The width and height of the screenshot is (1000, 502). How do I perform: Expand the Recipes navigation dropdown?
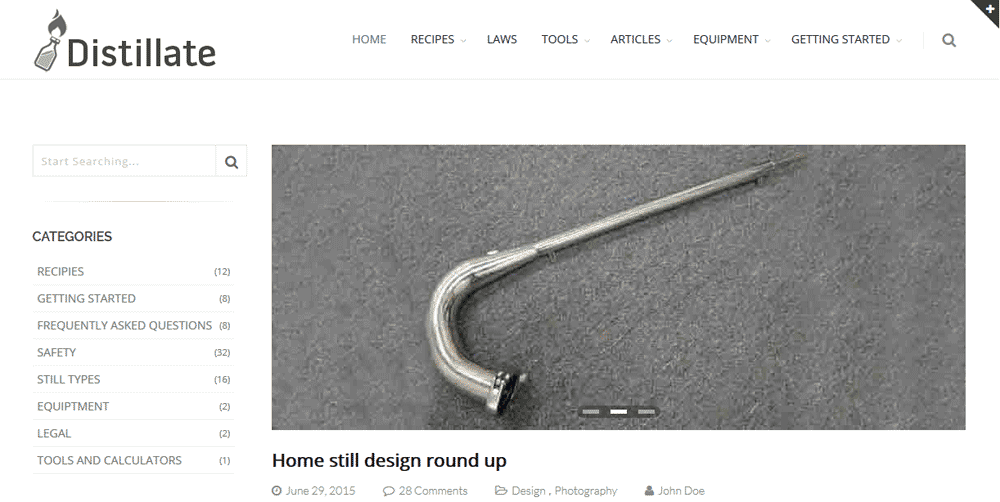tap(438, 40)
